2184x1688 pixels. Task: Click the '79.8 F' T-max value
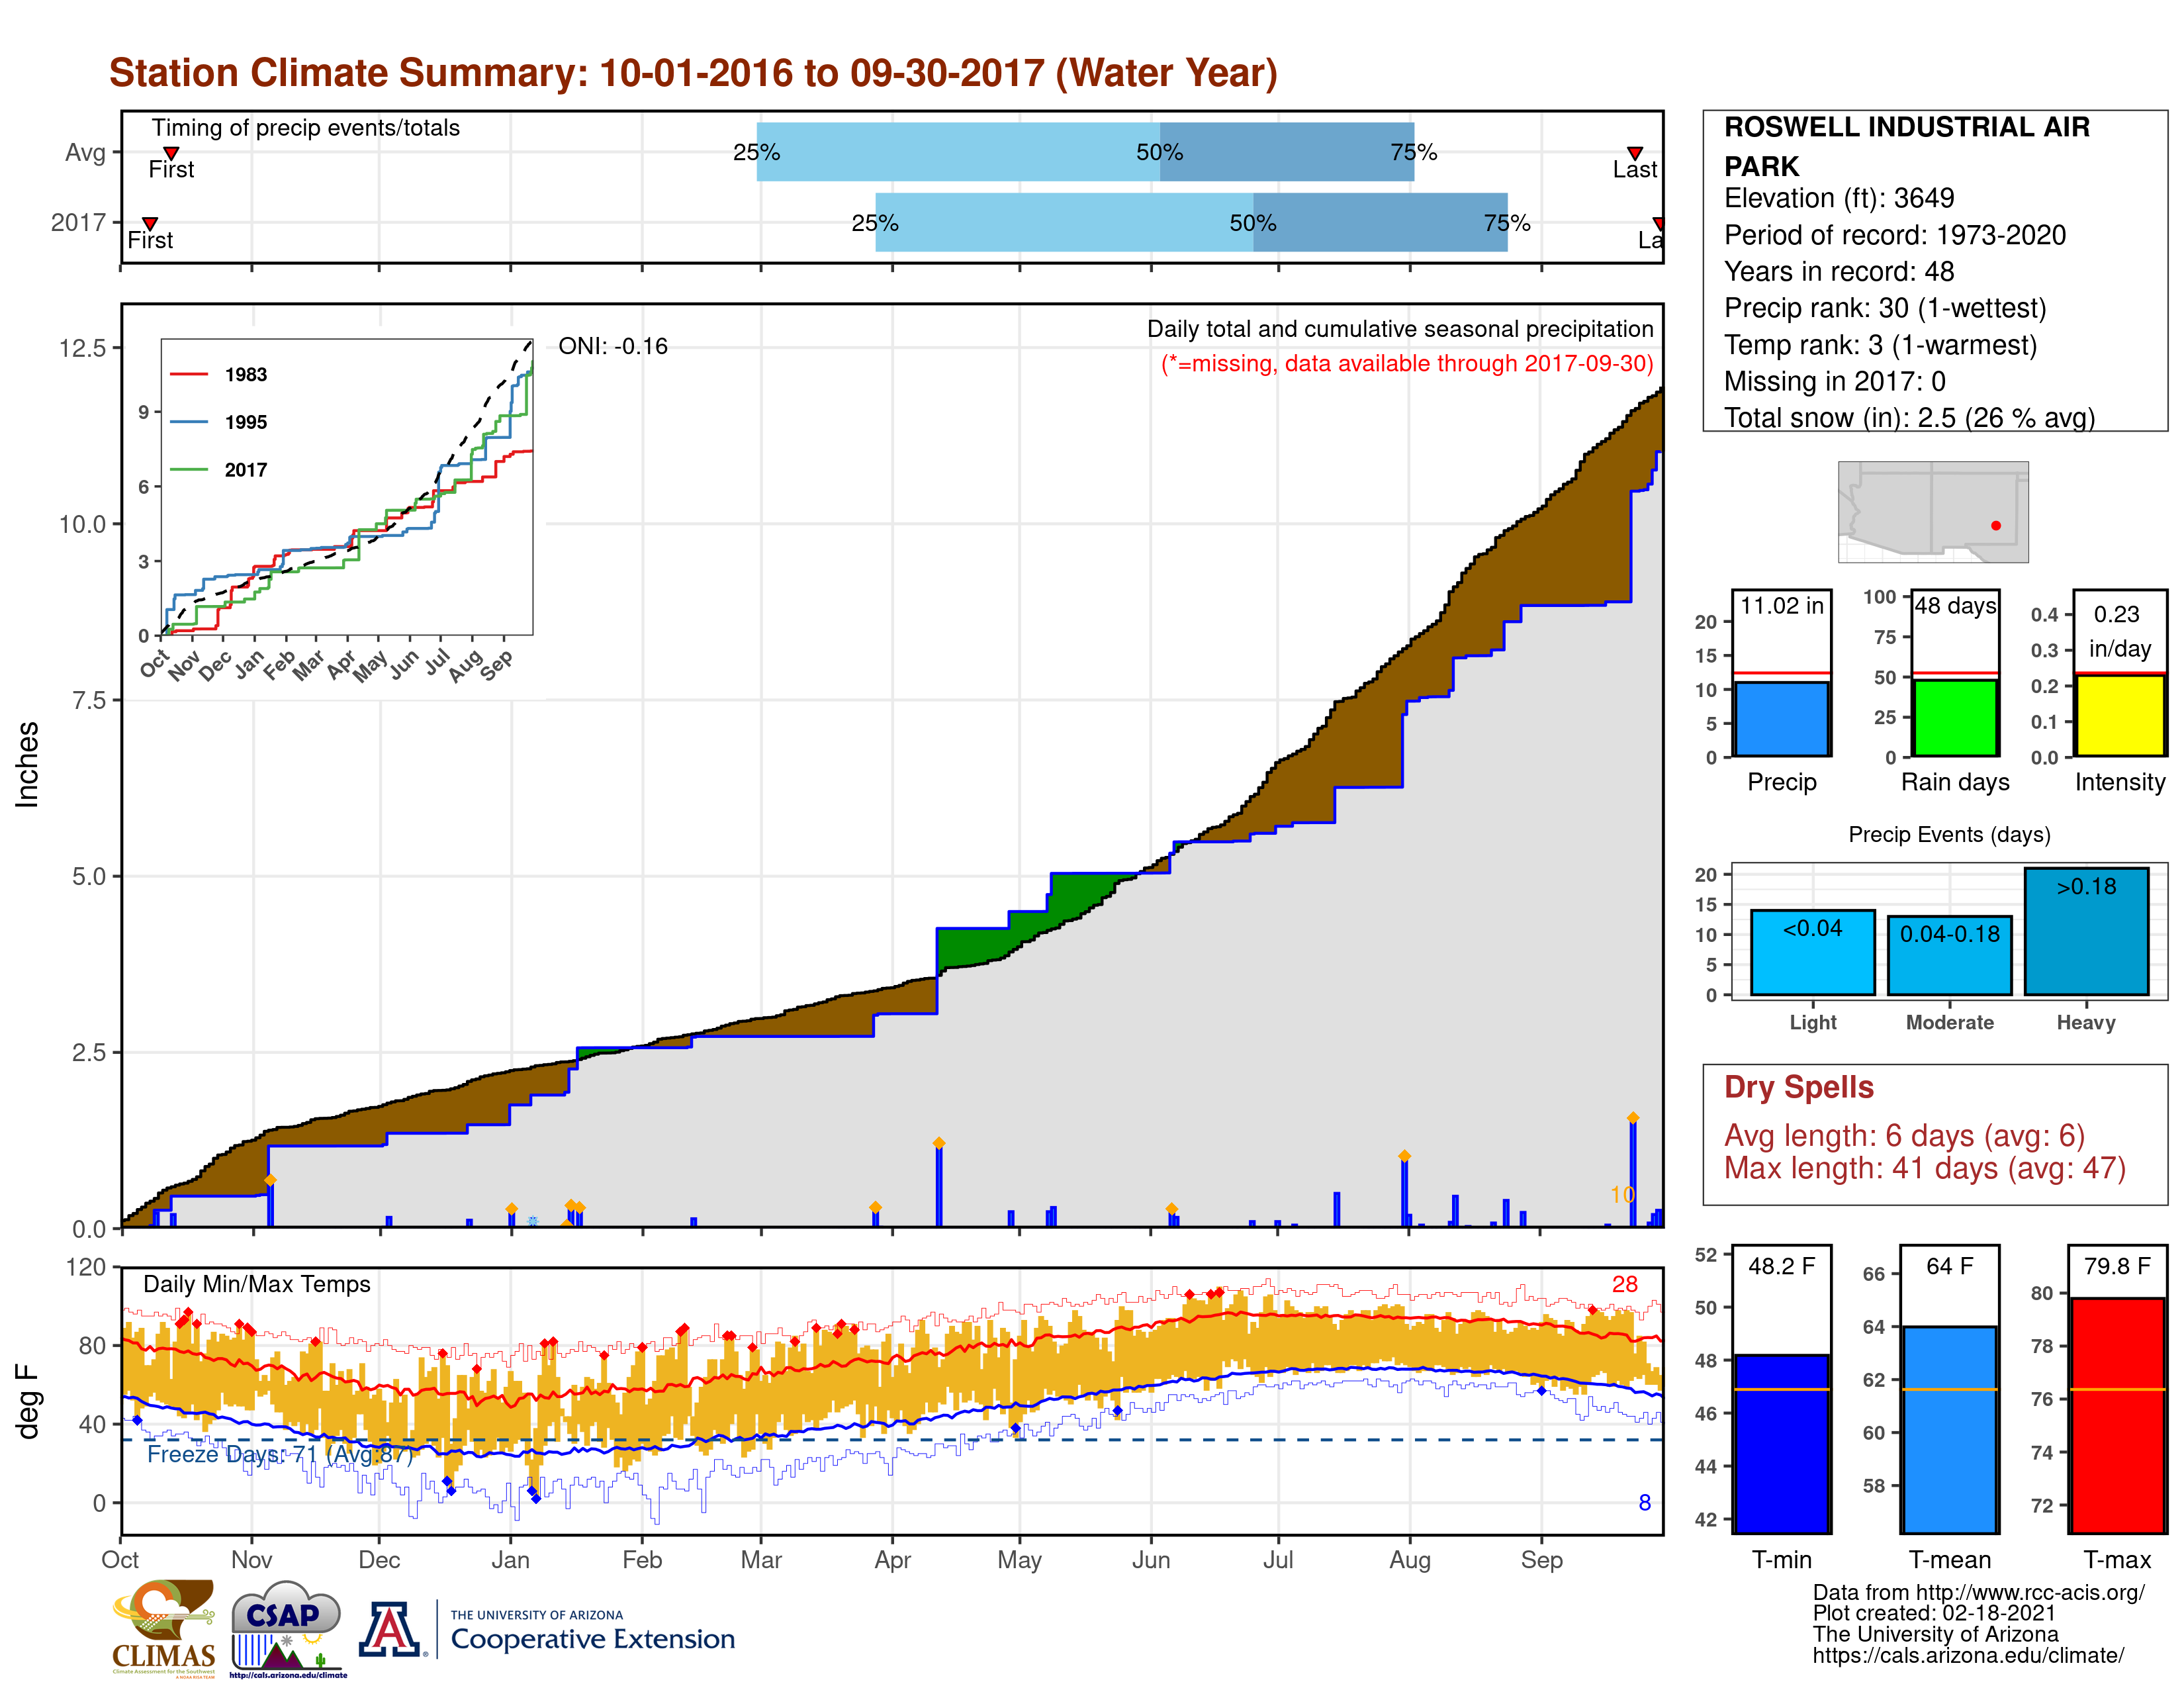pyautogui.click(x=2118, y=1267)
